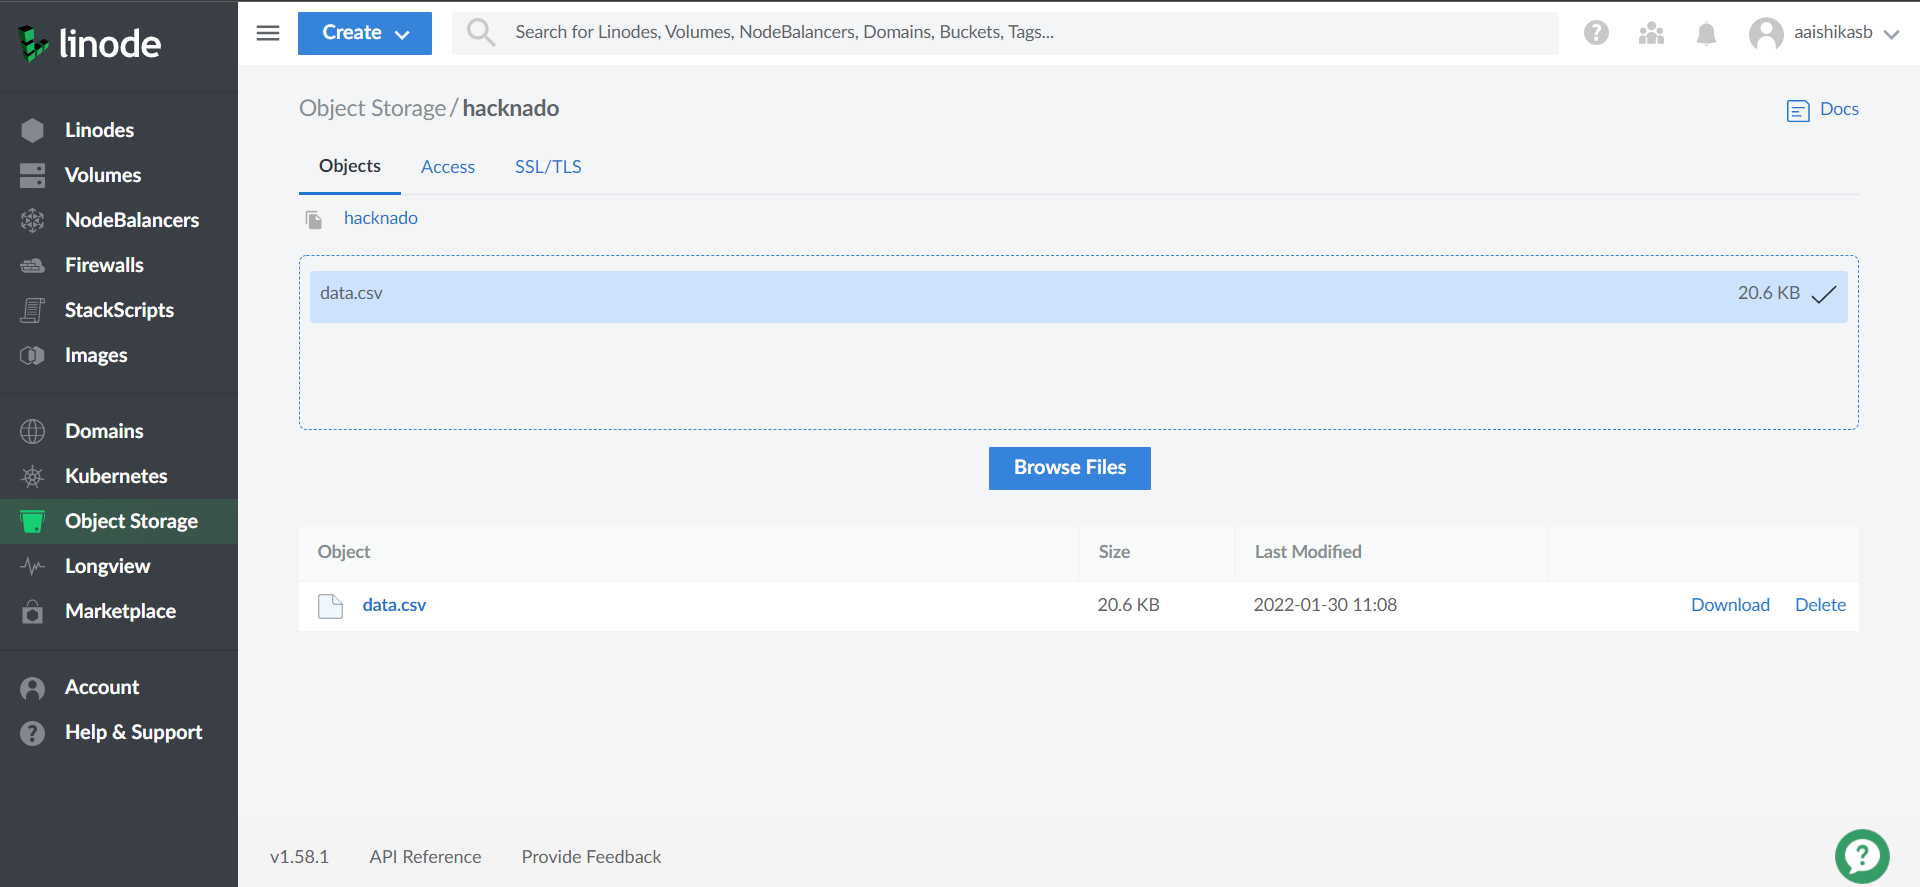
Task: Click the Longview pulse icon
Action: coord(33,566)
